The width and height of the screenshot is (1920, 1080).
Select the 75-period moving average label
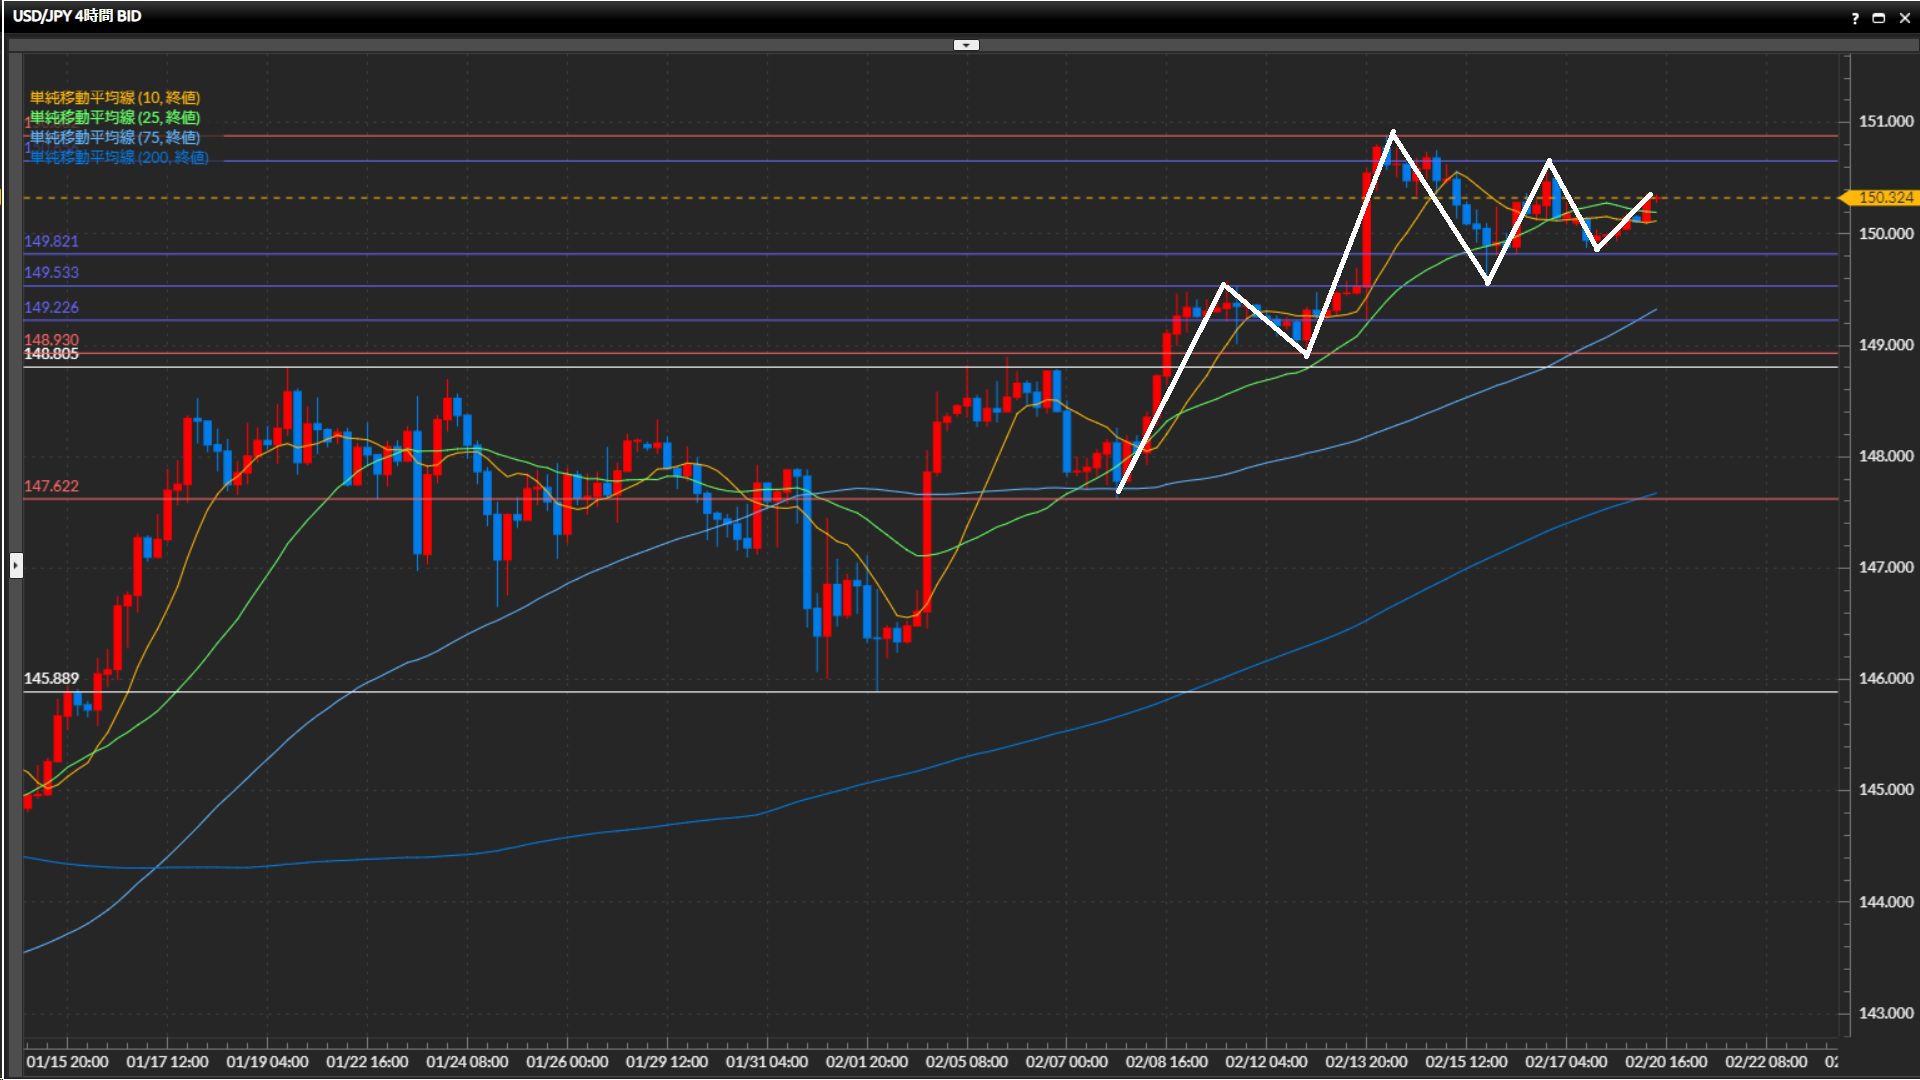115,138
